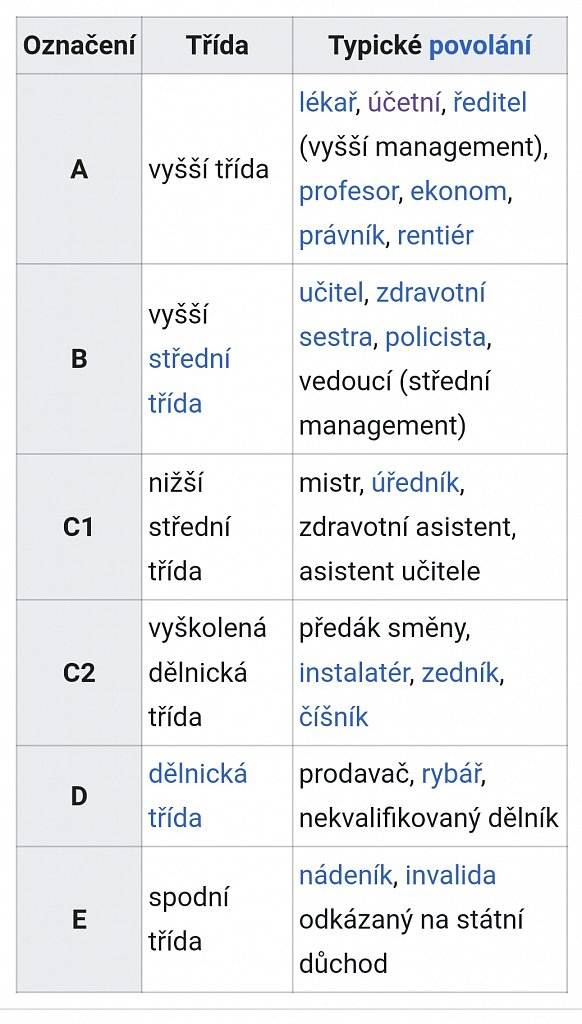Follow the rentiér link

click(435, 236)
